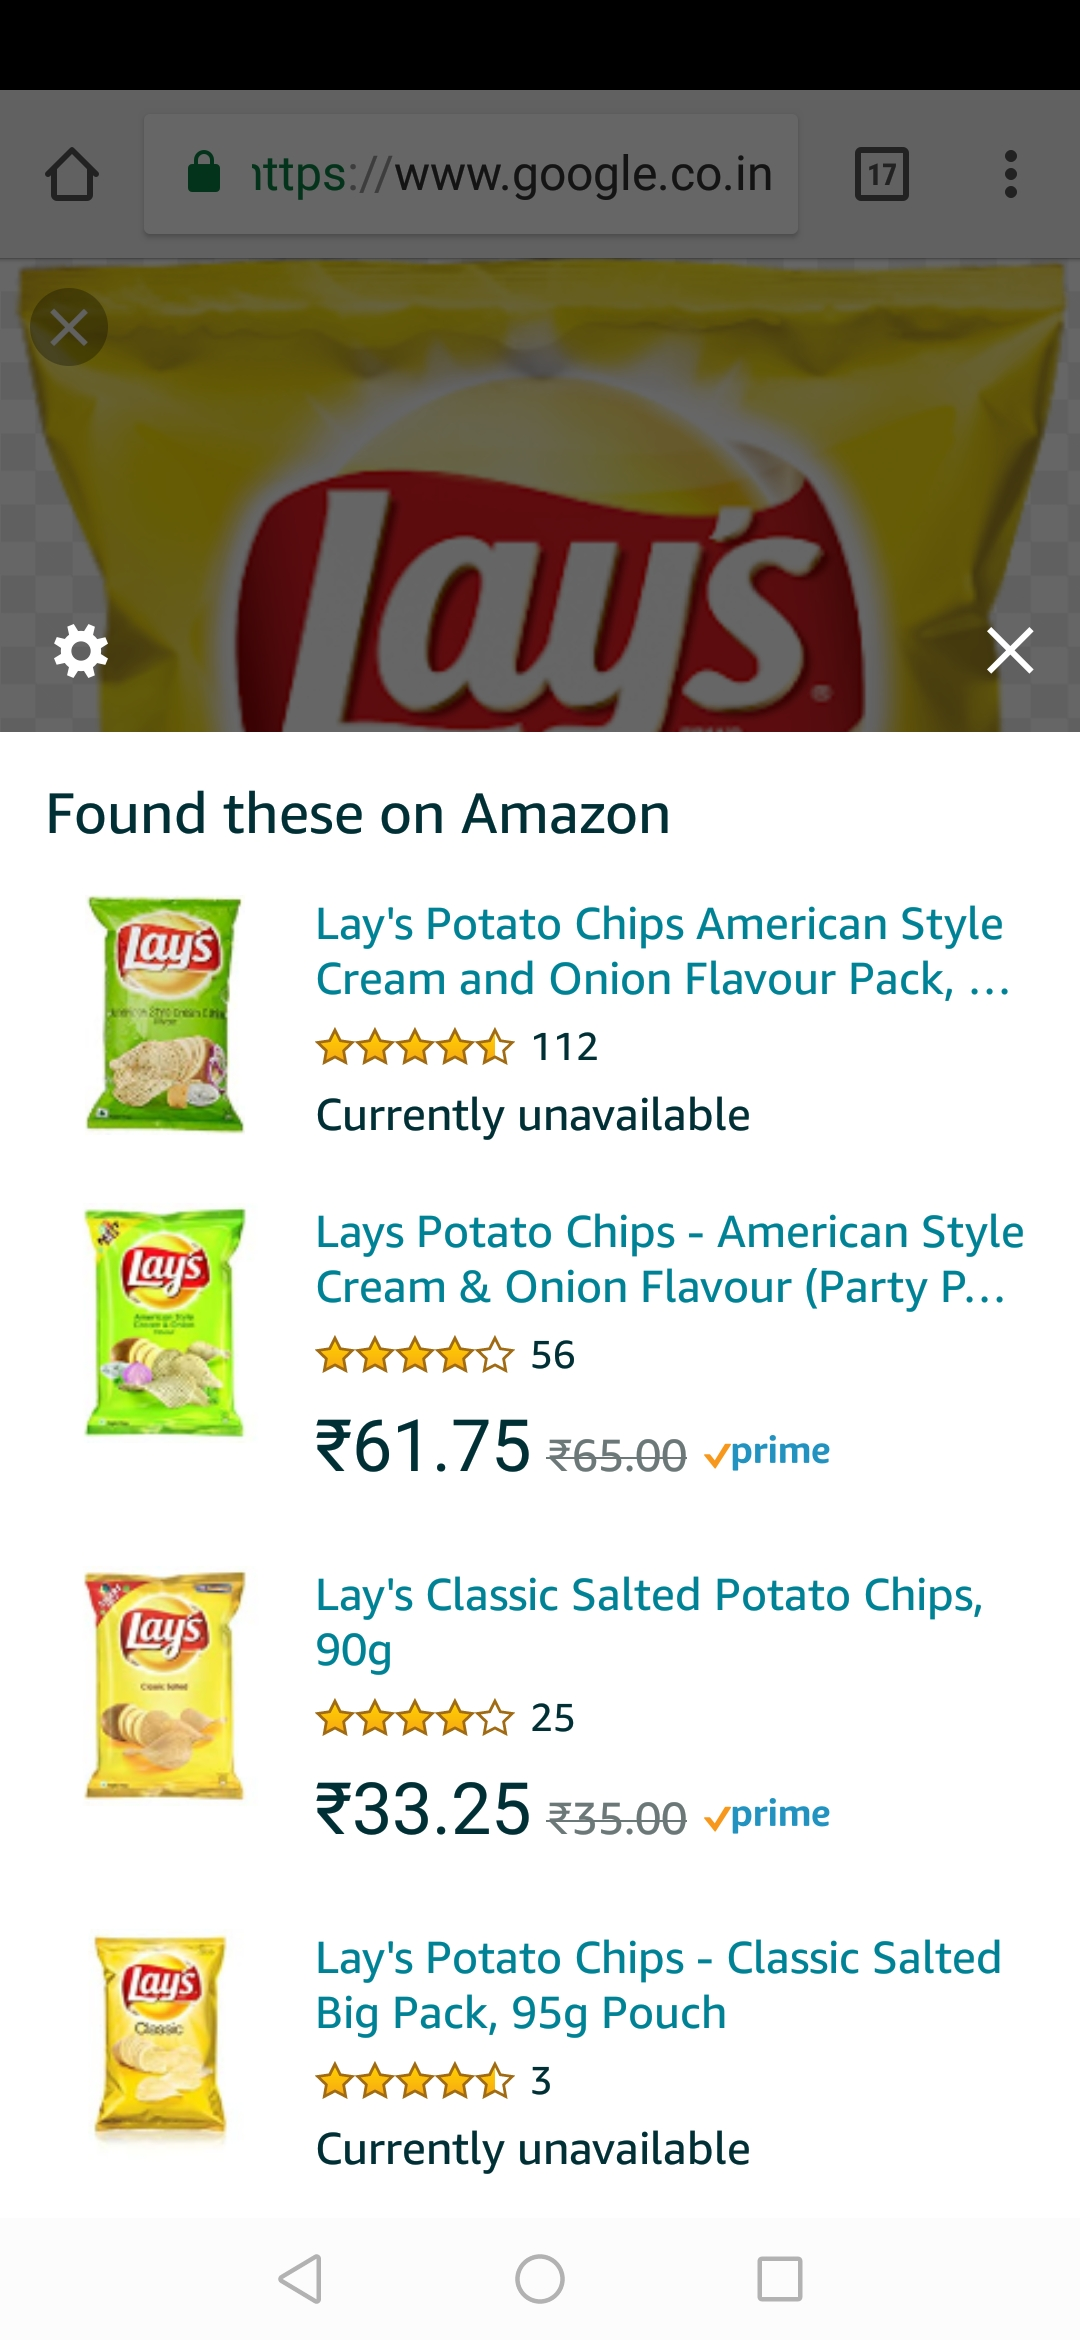The image size is (1080, 2340).
Task: Open Lays Cream & Onion Party Pack link
Action: click(x=668, y=1259)
